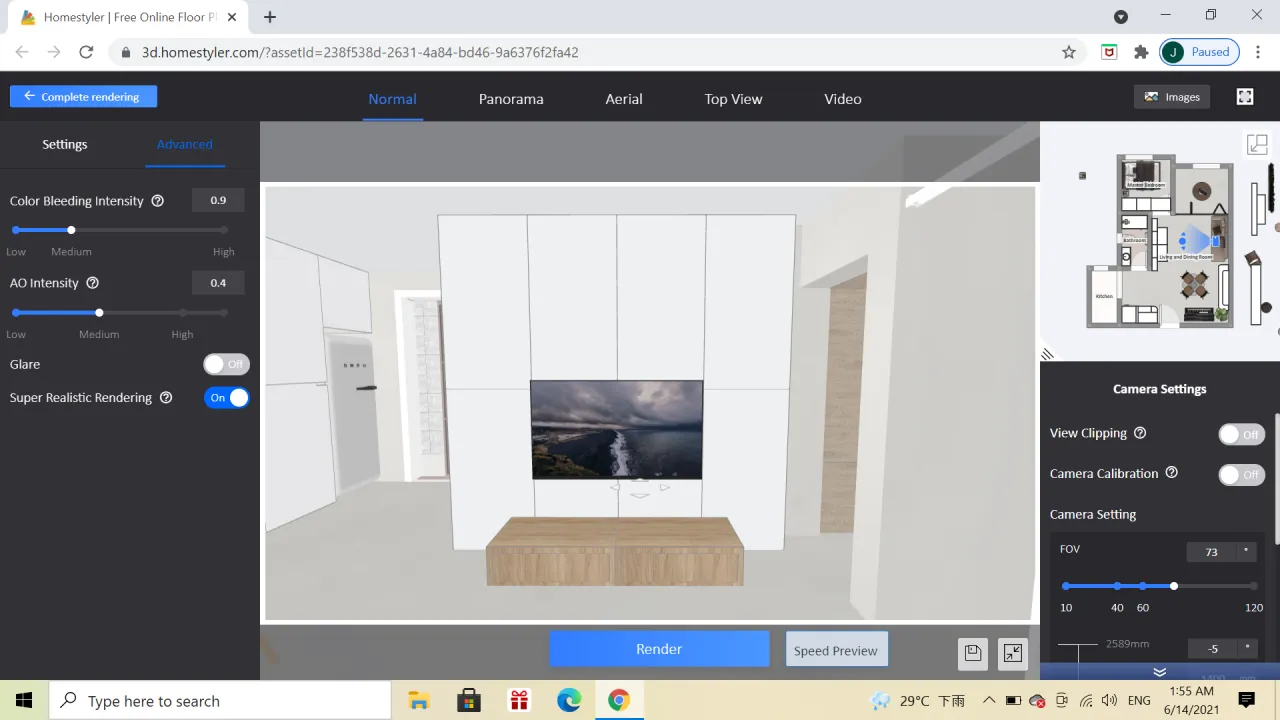Click the AO Intensity value field
1280x720 pixels.
218,283
